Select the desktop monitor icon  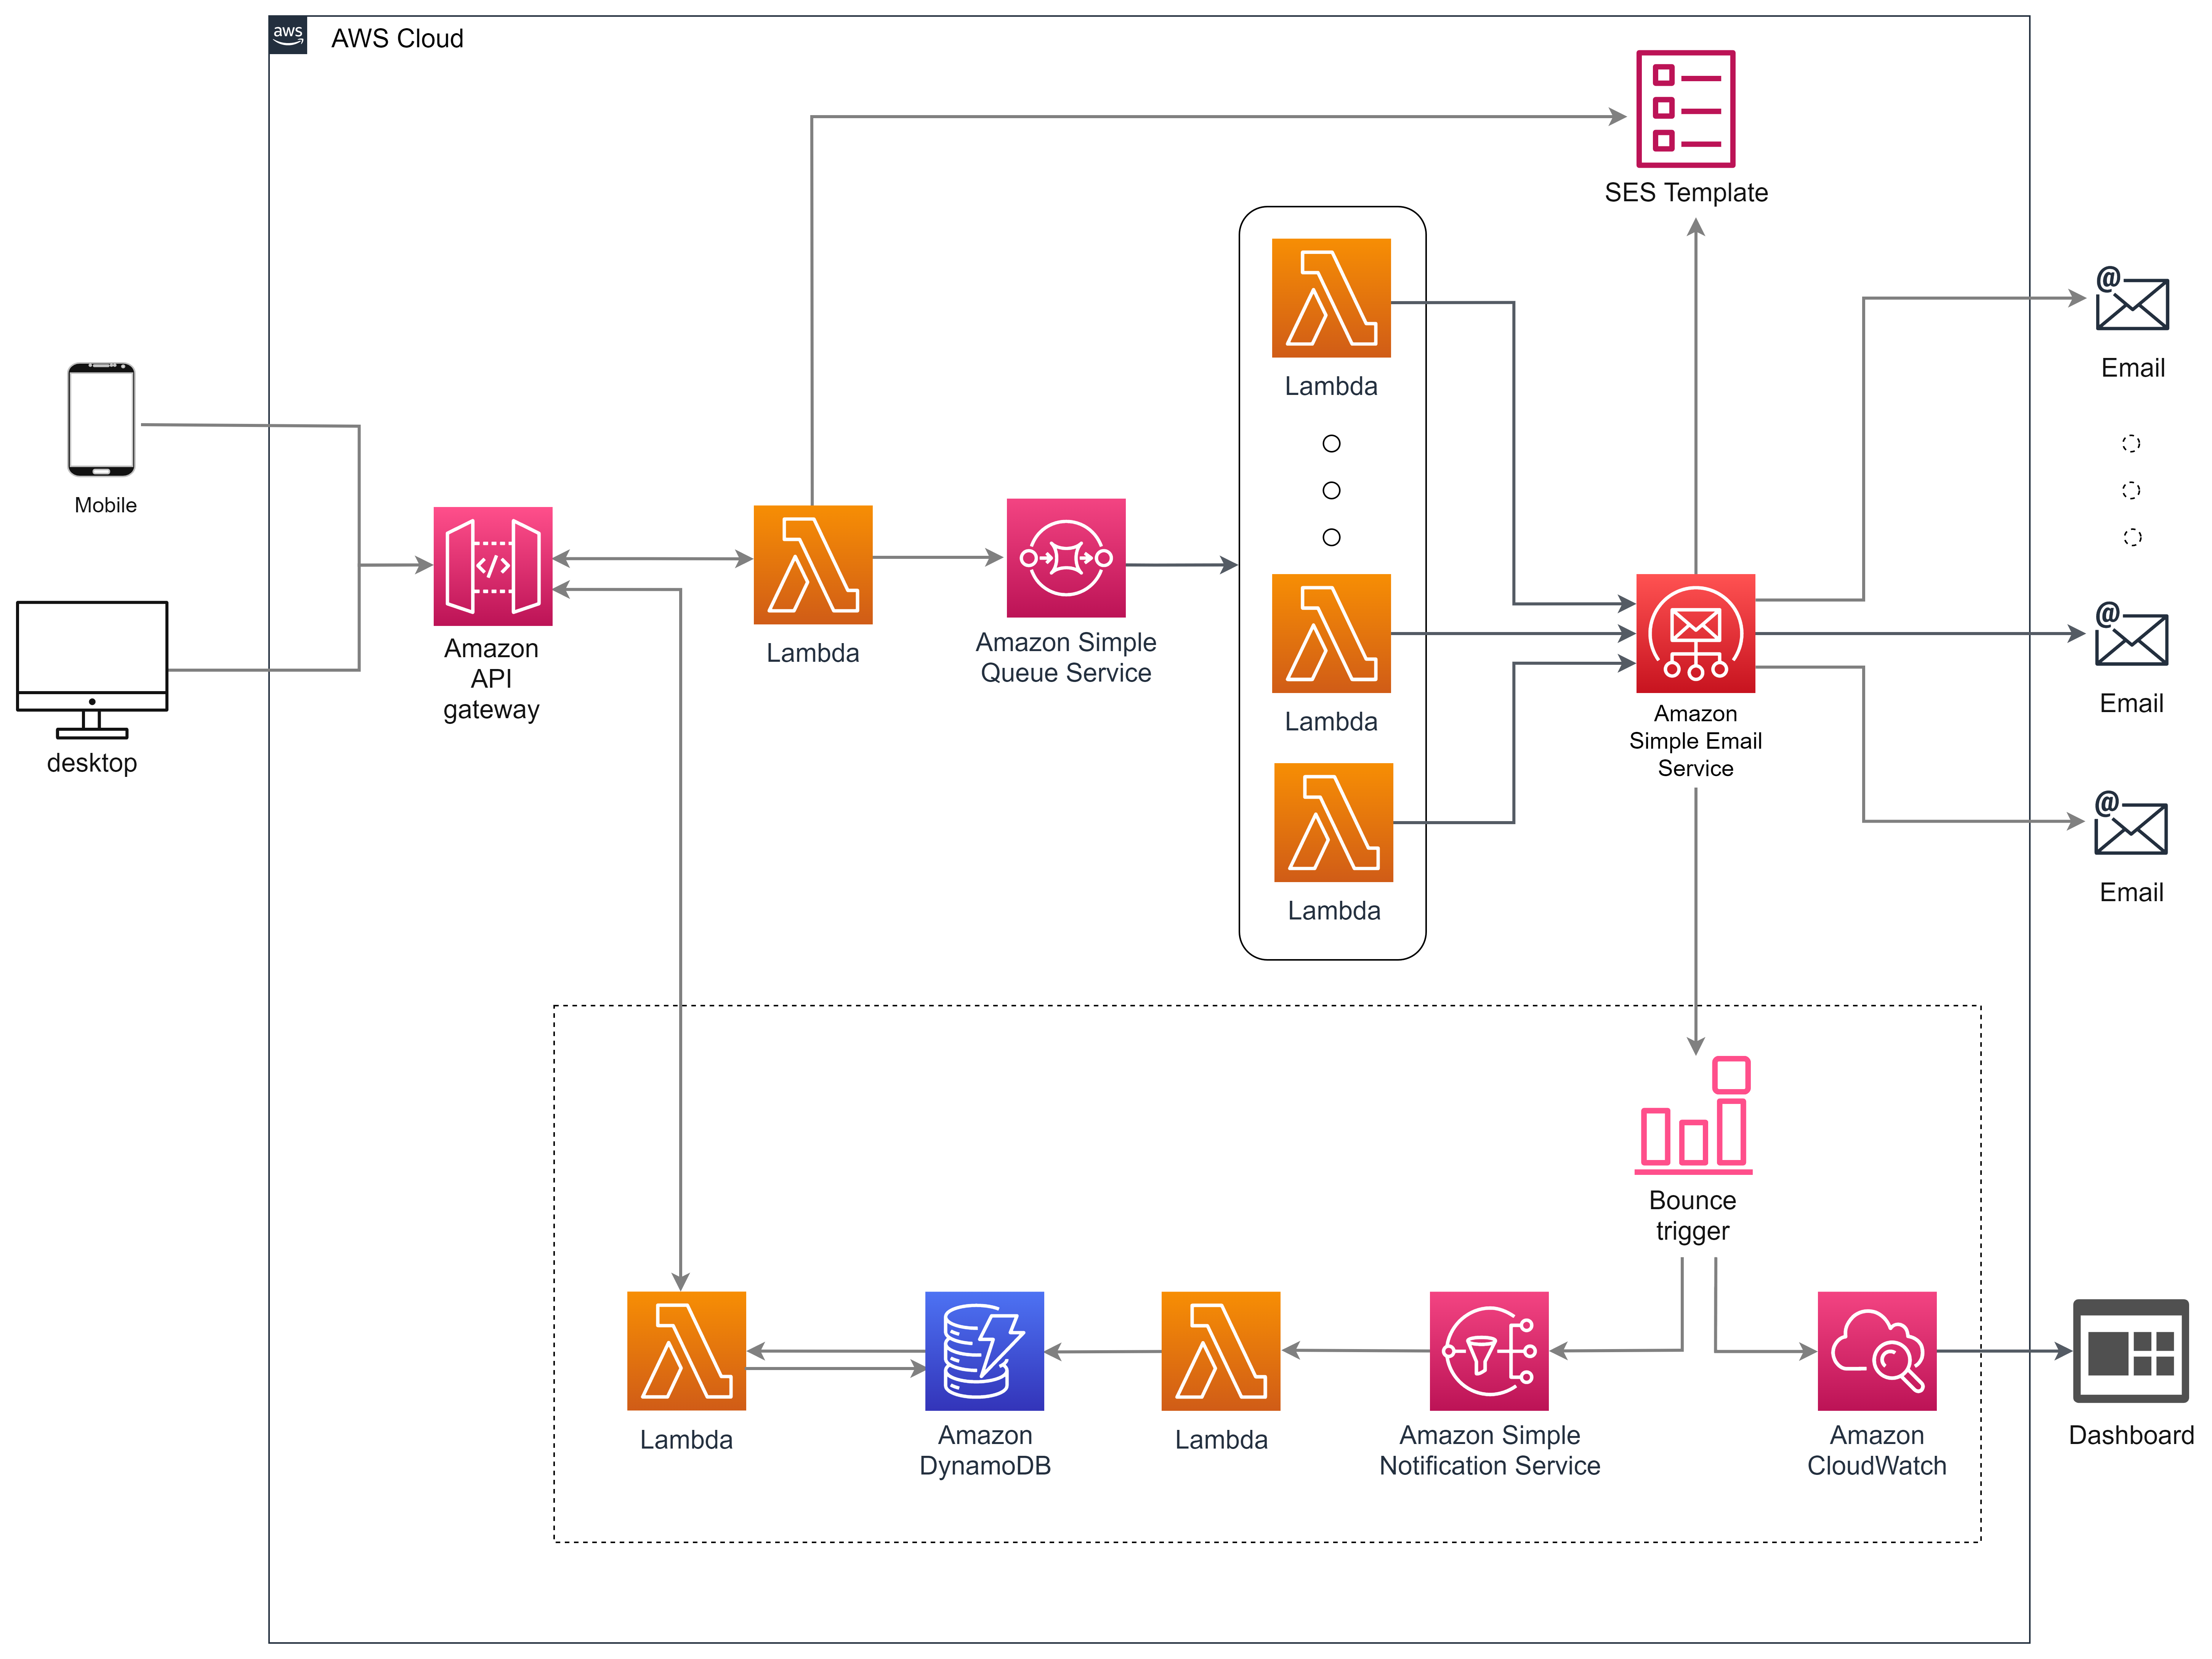pos(92,670)
